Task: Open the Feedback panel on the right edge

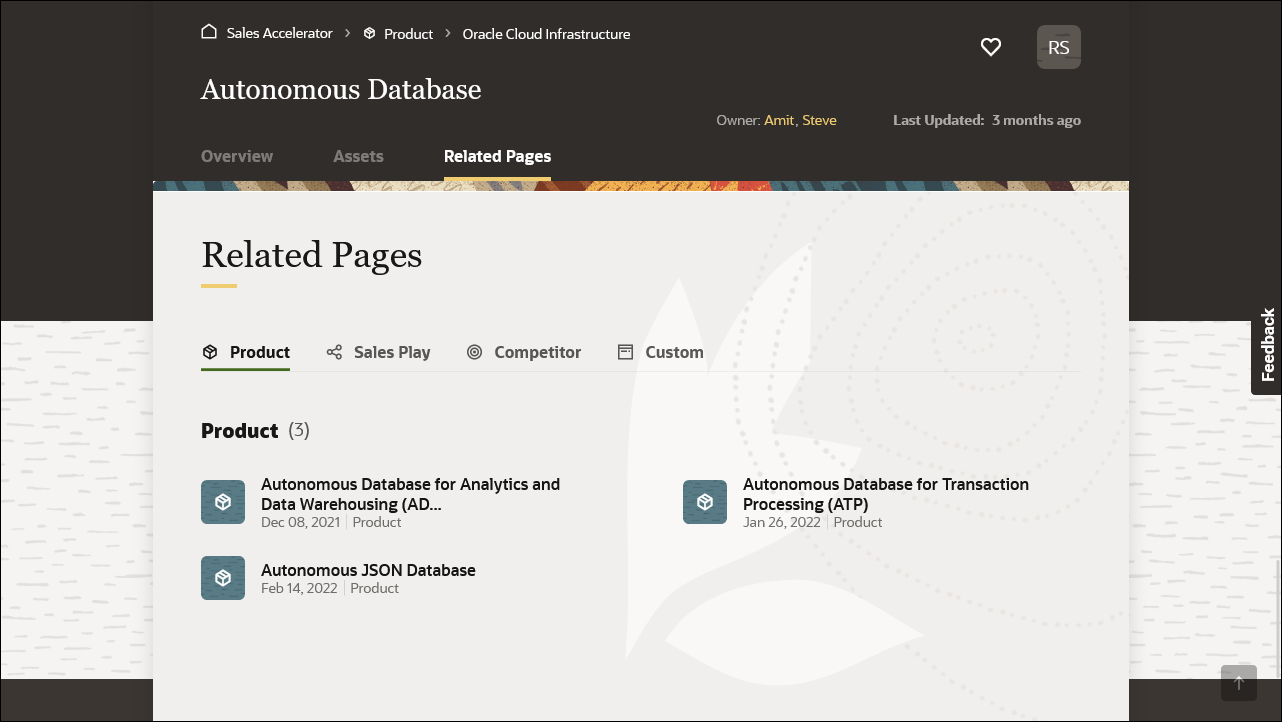Action: point(1267,347)
